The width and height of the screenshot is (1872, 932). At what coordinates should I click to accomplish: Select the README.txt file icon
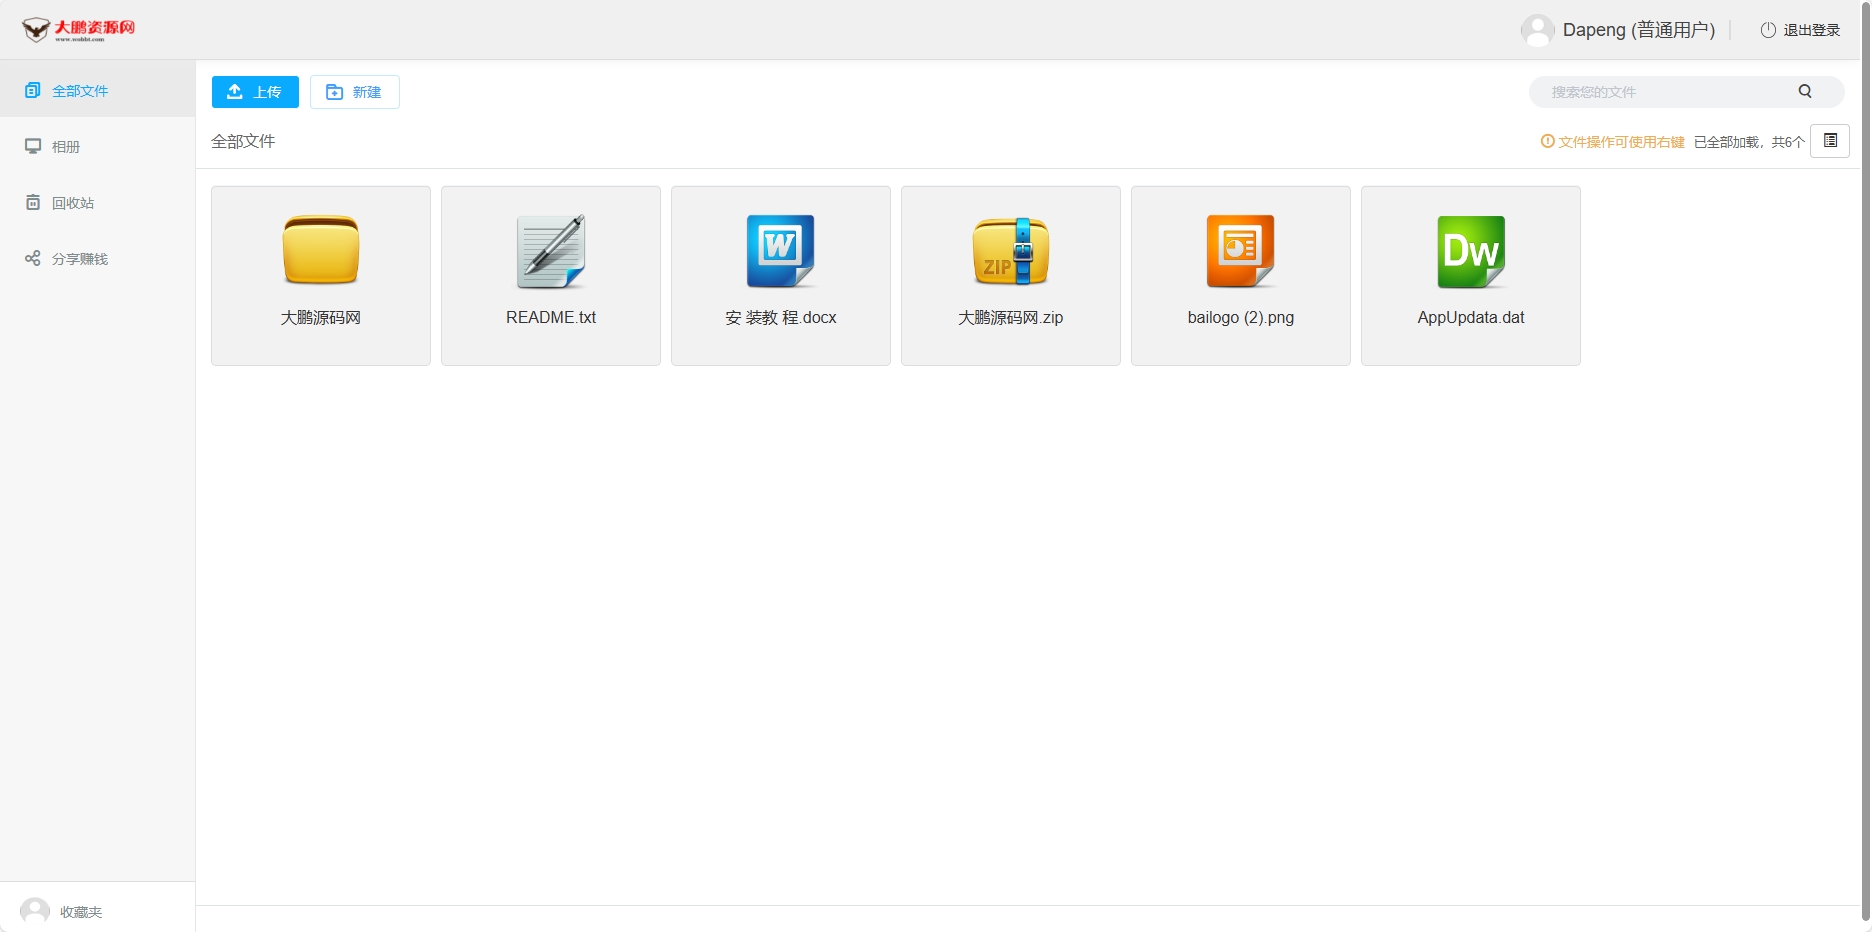pyautogui.click(x=550, y=251)
